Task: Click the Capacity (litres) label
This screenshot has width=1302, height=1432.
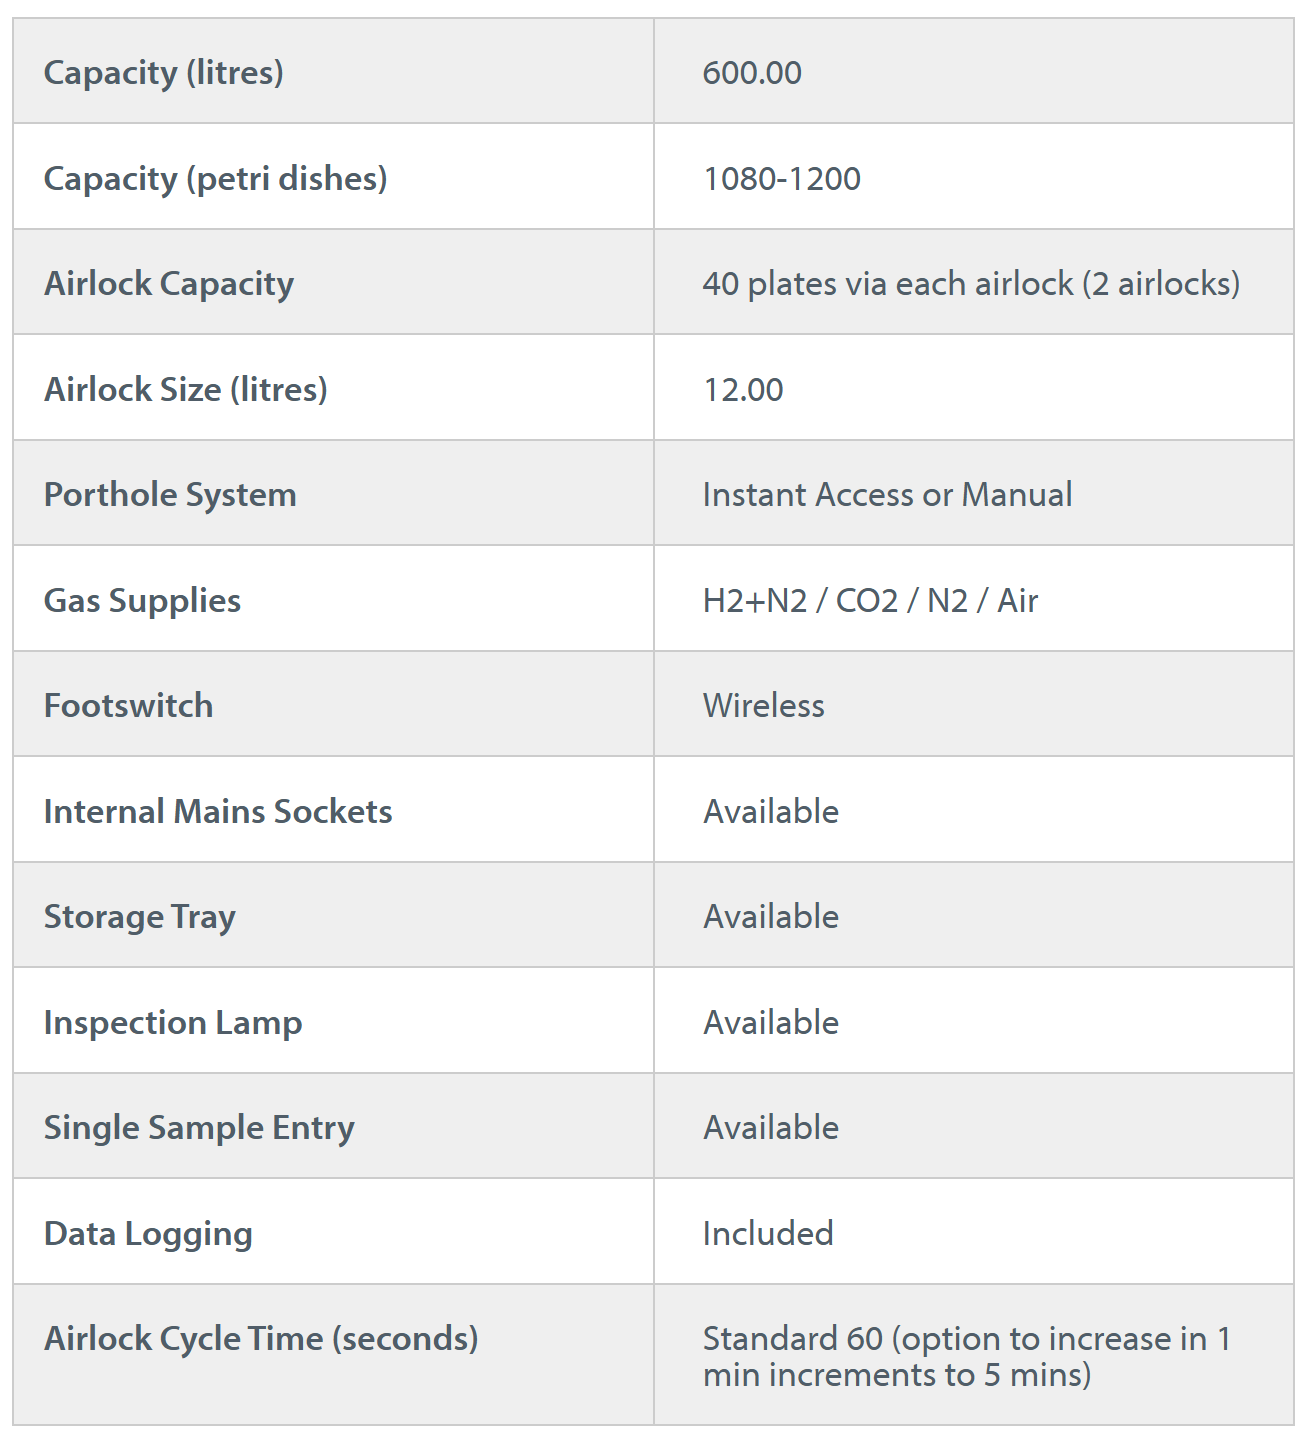Action: point(163,73)
